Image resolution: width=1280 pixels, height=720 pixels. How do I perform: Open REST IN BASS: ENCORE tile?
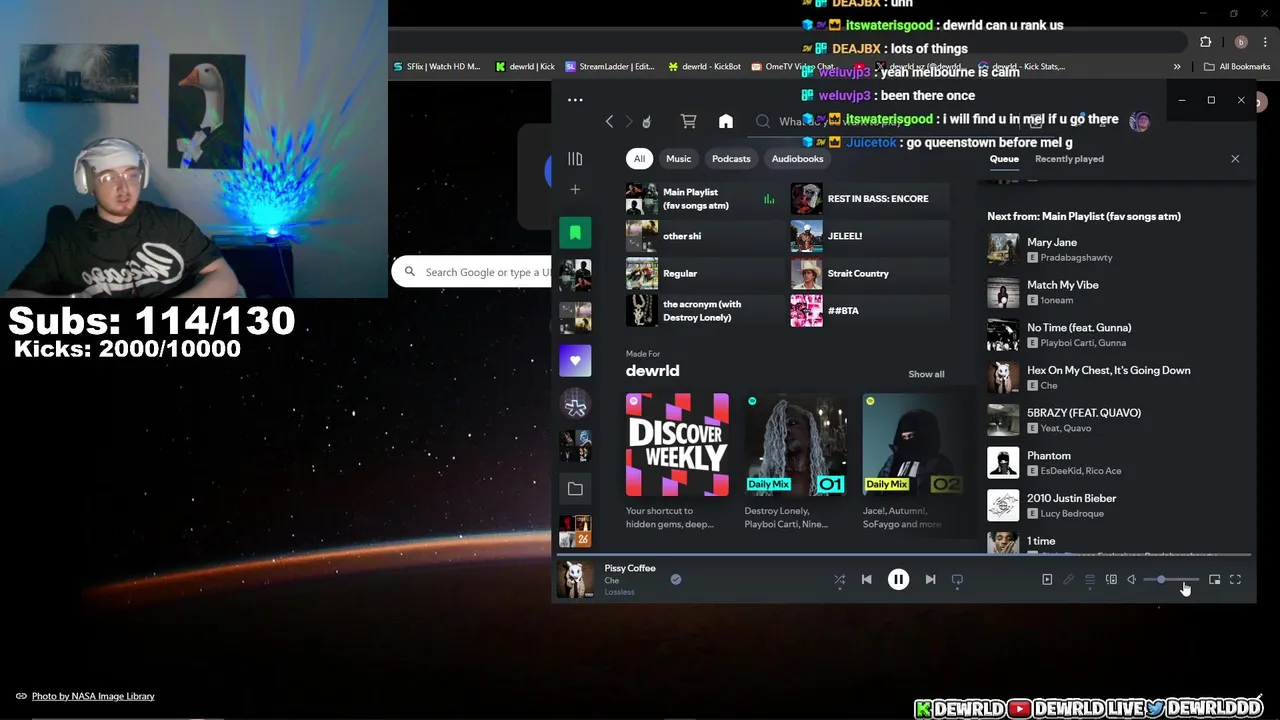pos(869,199)
